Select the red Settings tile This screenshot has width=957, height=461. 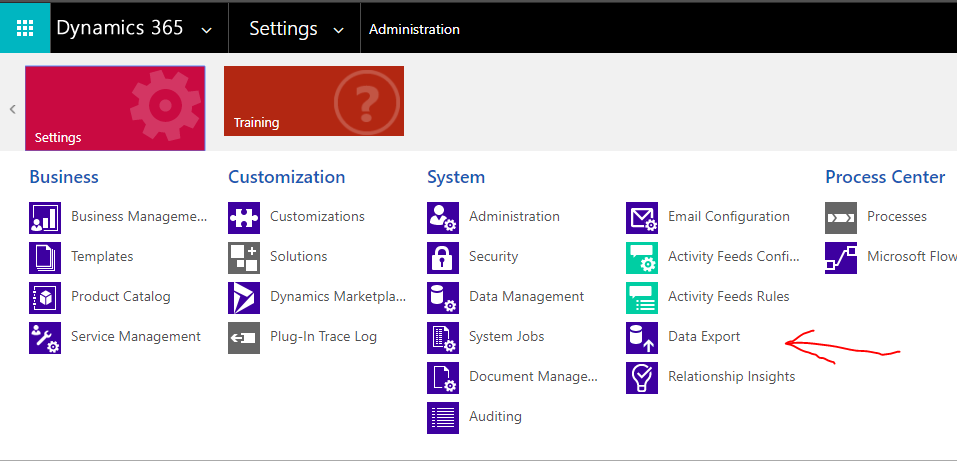click(x=115, y=107)
